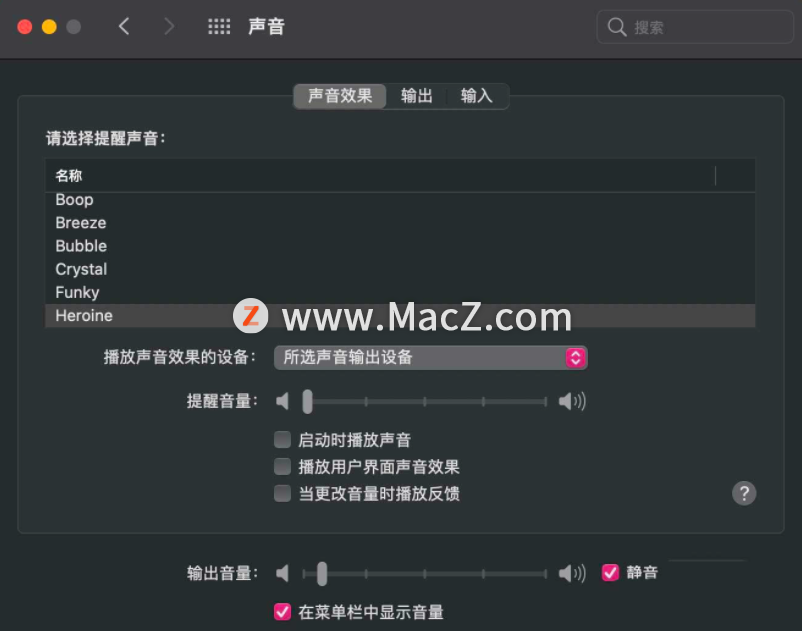Focus the 搜索 search field
The width and height of the screenshot is (802, 631).
tap(695, 27)
